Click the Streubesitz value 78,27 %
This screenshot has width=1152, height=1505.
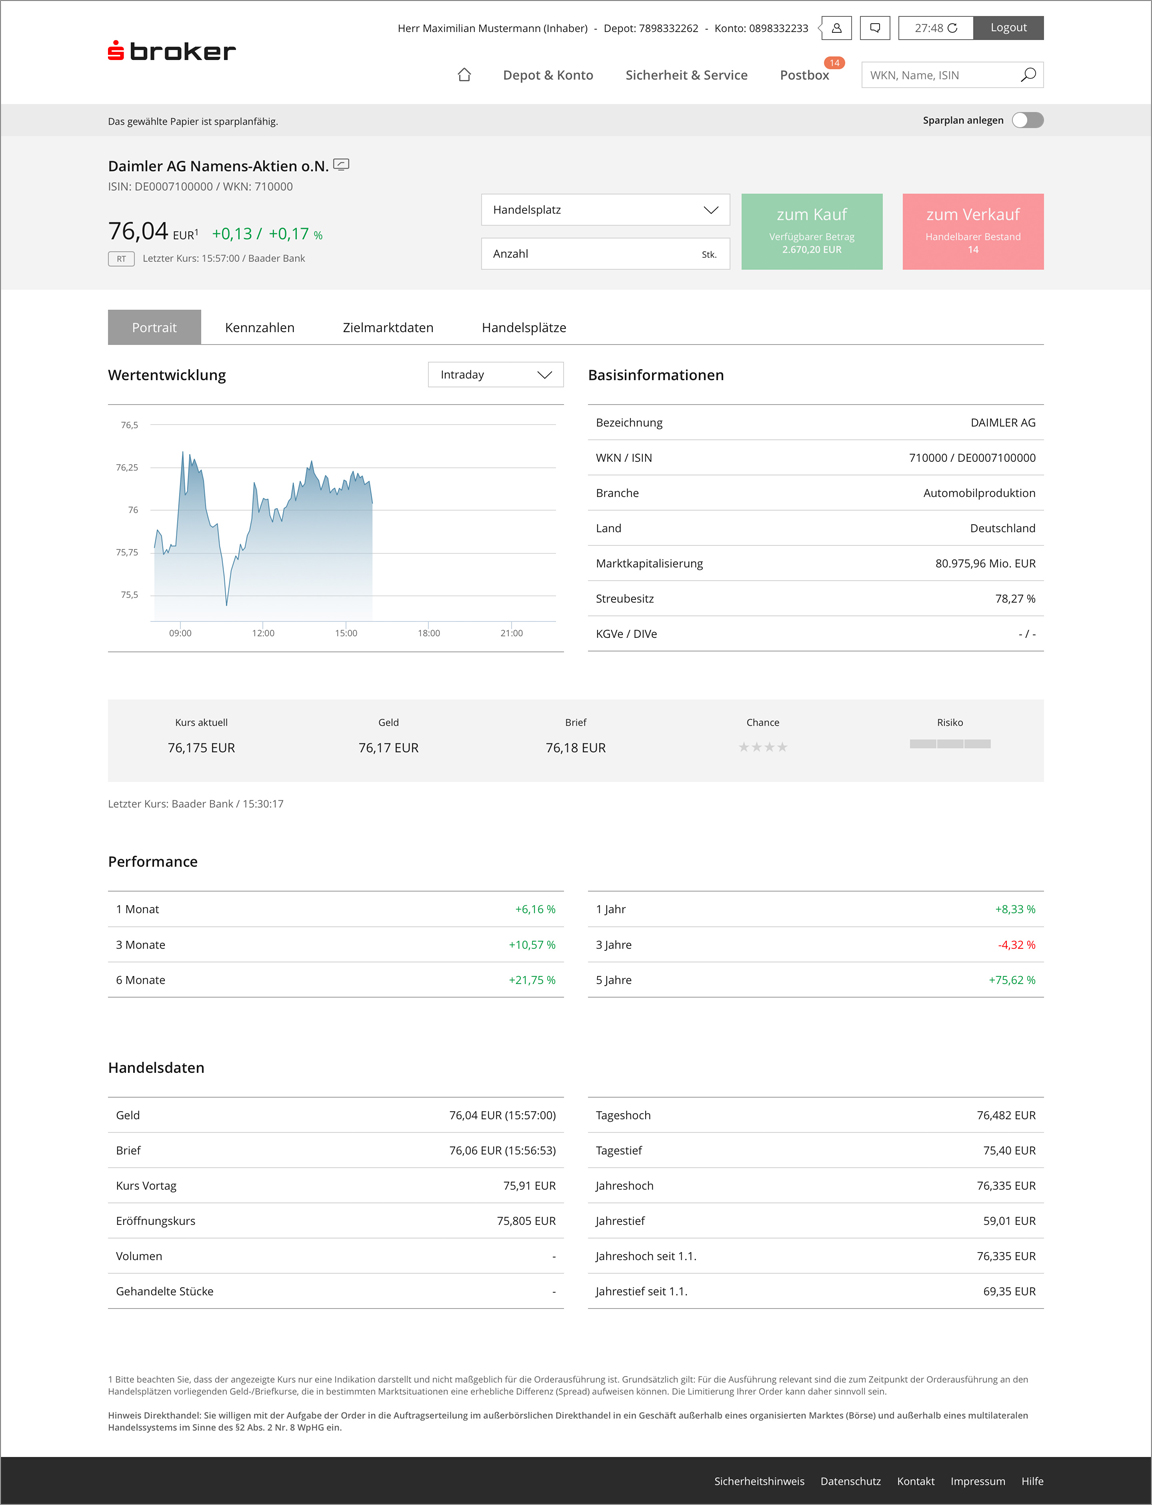[x=1015, y=598]
